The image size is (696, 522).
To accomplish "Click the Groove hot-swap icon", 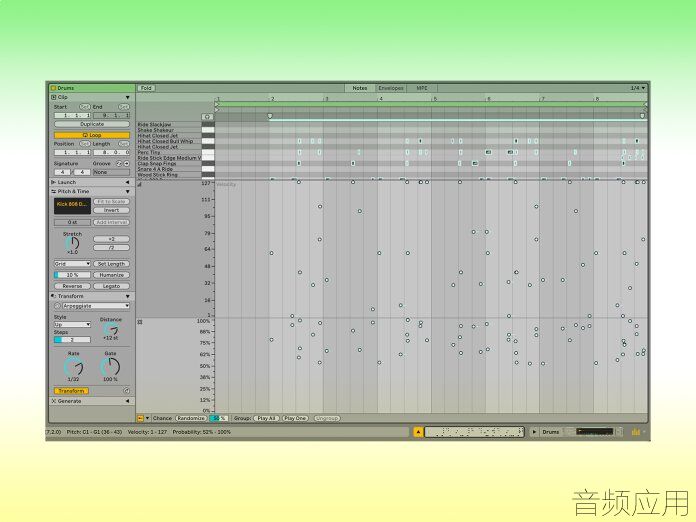I will tap(119, 164).
